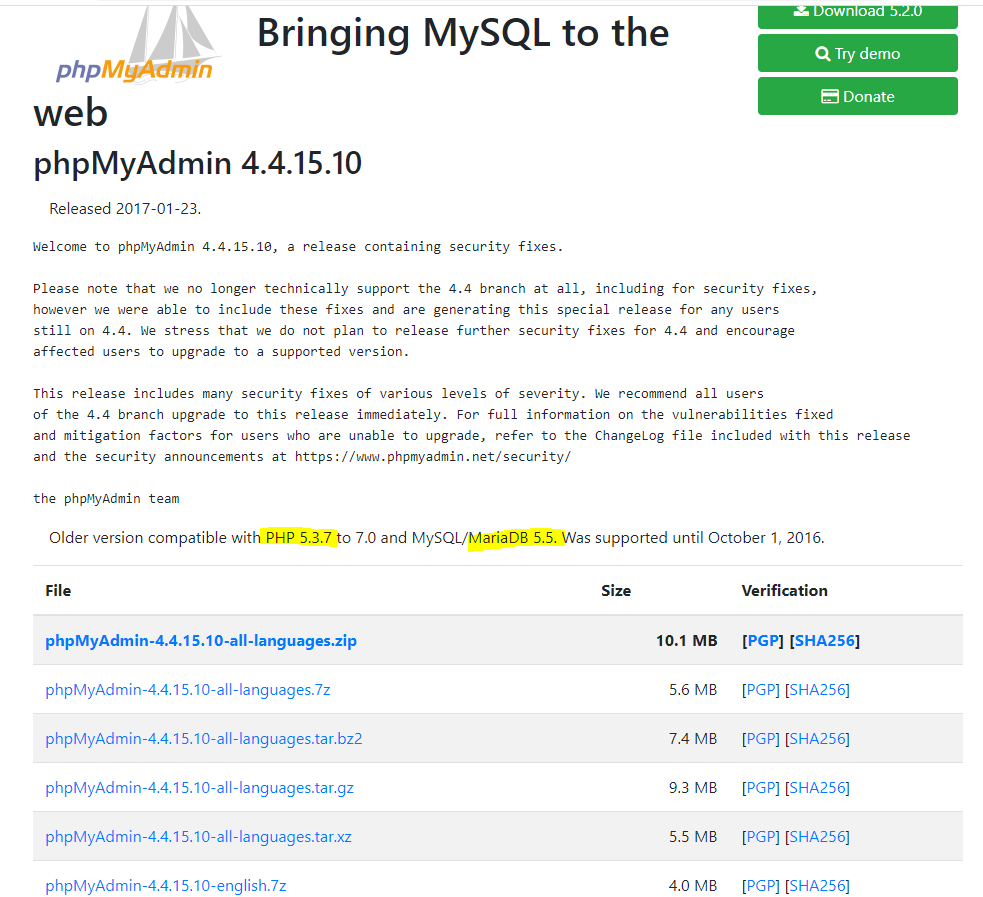The height and width of the screenshot is (897, 983).
Task: Open SHA256 checksum for english.7z
Action: pos(817,885)
